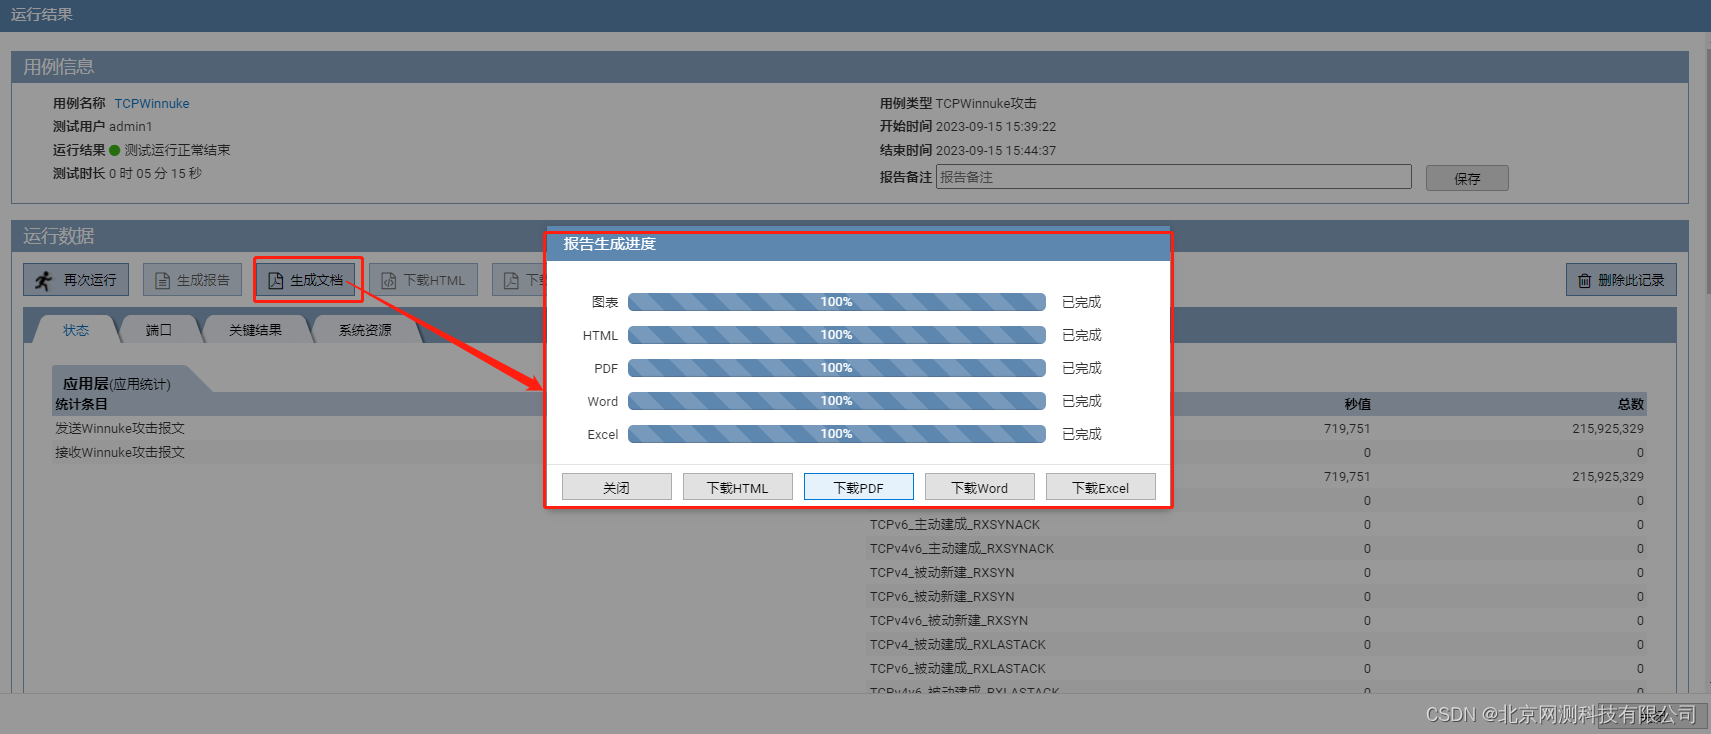The image size is (1711, 734).
Task: Click the 用例信息 panel header
Action: 850,67
